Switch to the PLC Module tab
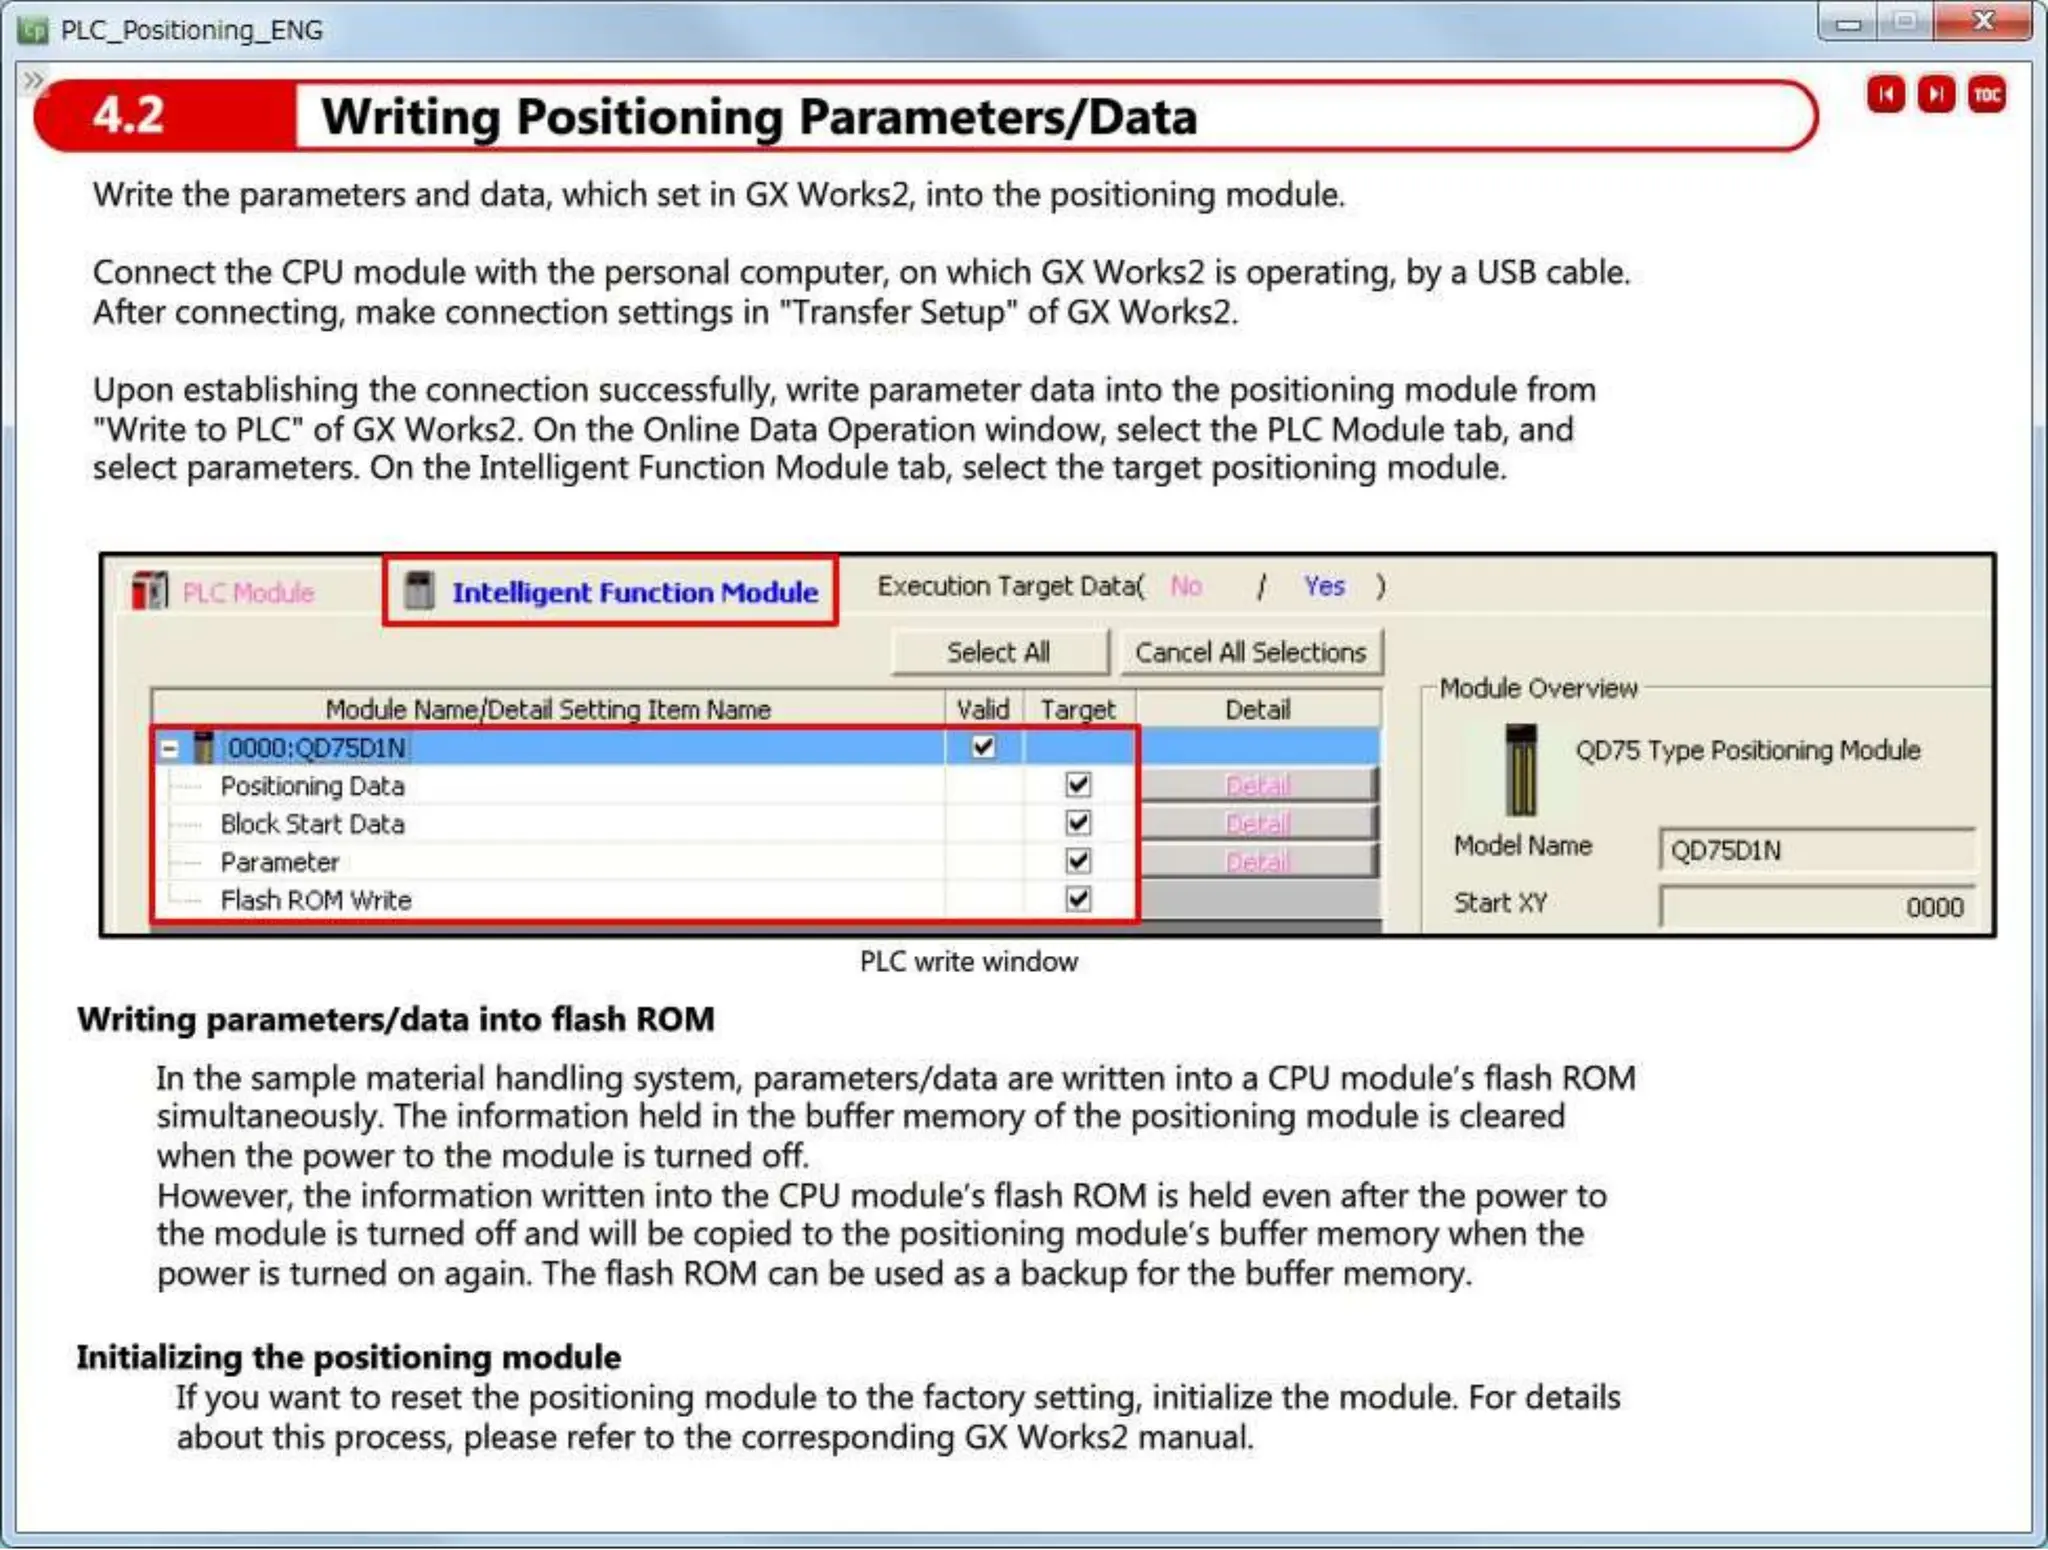The height and width of the screenshot is (1550, 2048). click(248, 592)
